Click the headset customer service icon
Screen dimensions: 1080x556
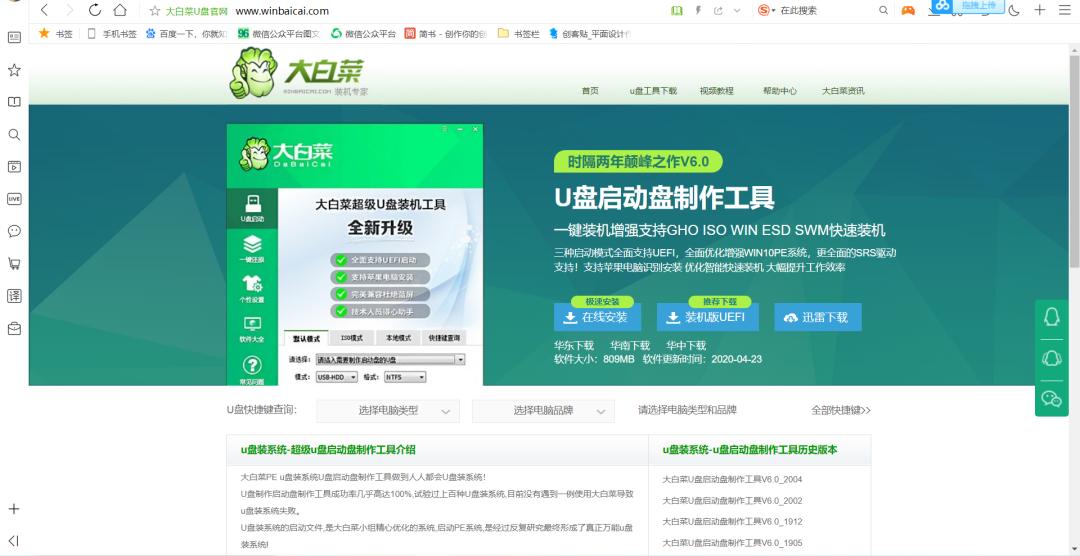tap(1052, 358)
